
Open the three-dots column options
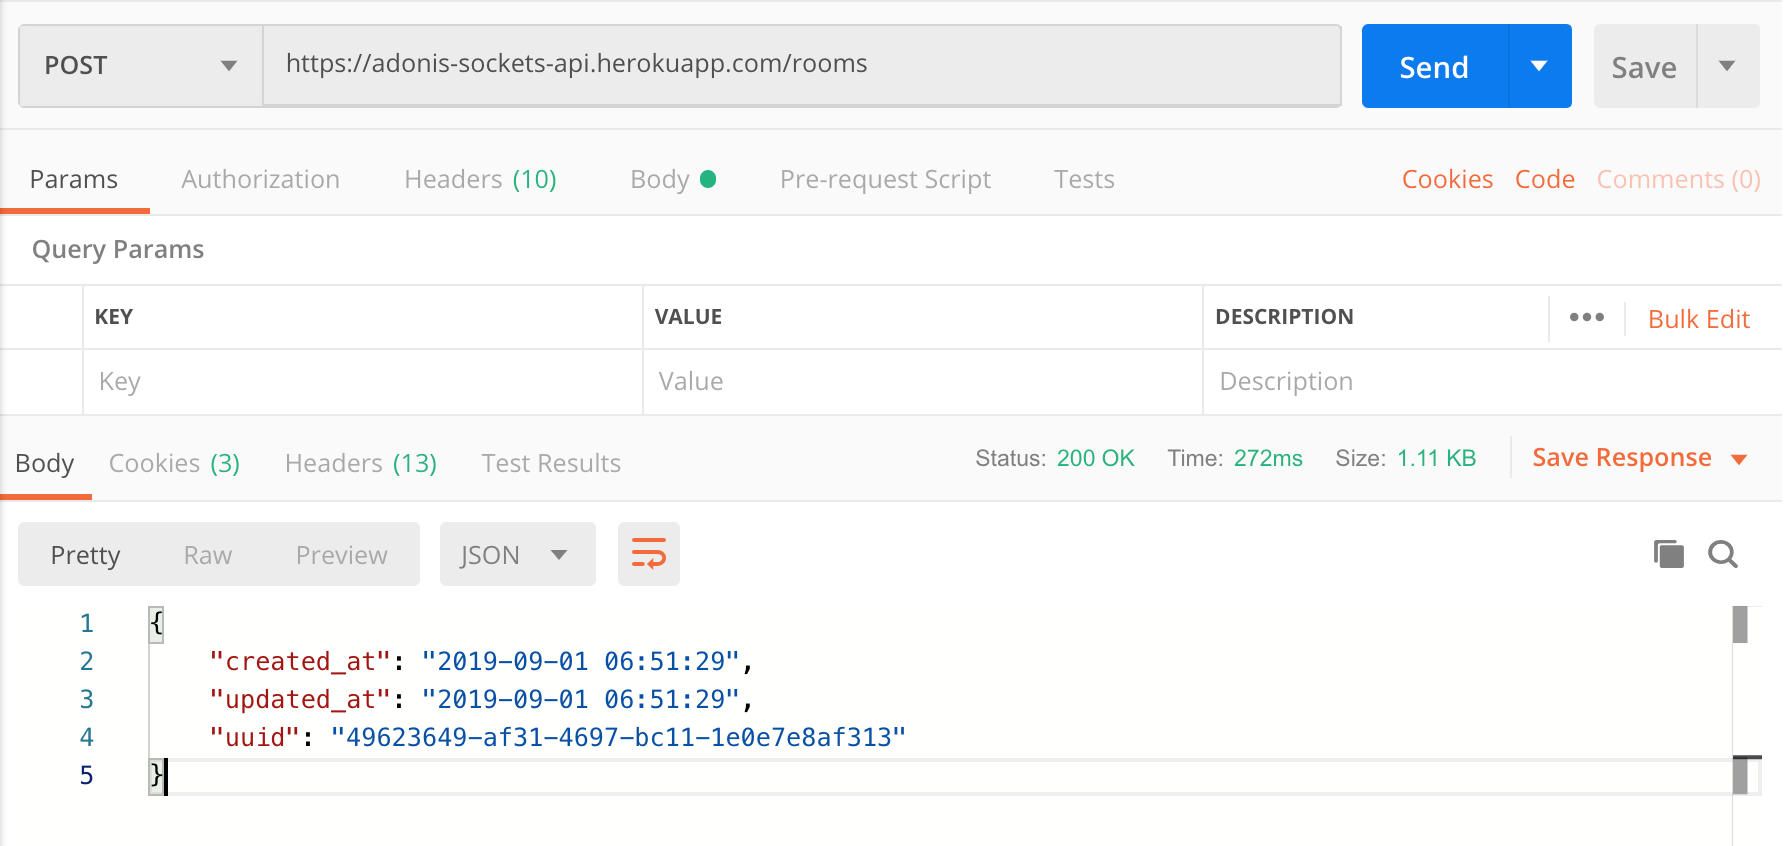pos(1586,318)
